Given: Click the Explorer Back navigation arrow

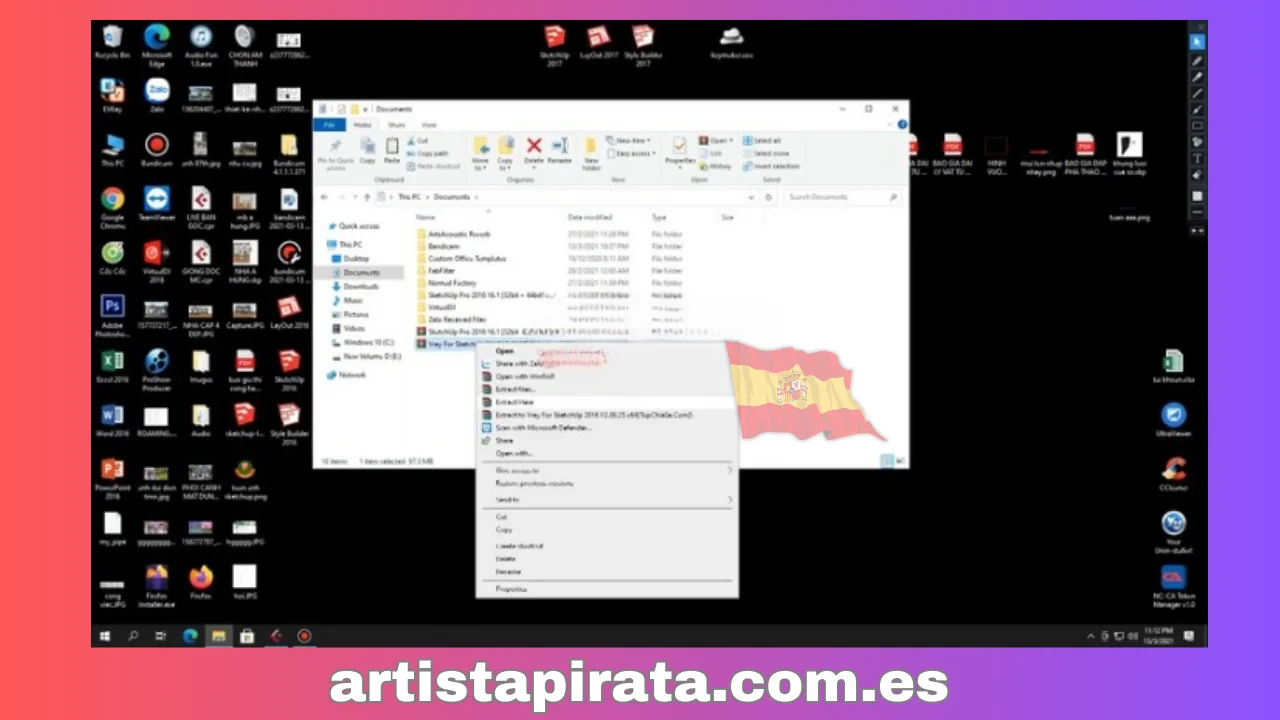Looking at the screenshot, I should coord(325,197).
